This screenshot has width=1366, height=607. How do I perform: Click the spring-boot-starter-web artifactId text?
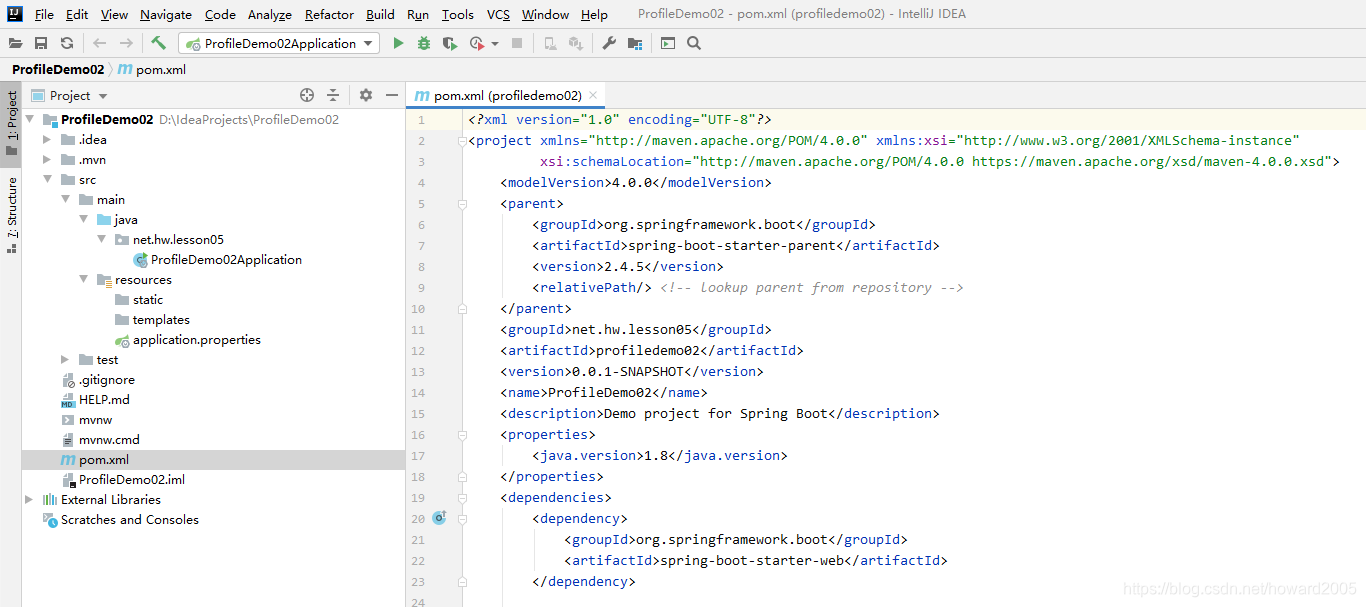coord(752,560)
